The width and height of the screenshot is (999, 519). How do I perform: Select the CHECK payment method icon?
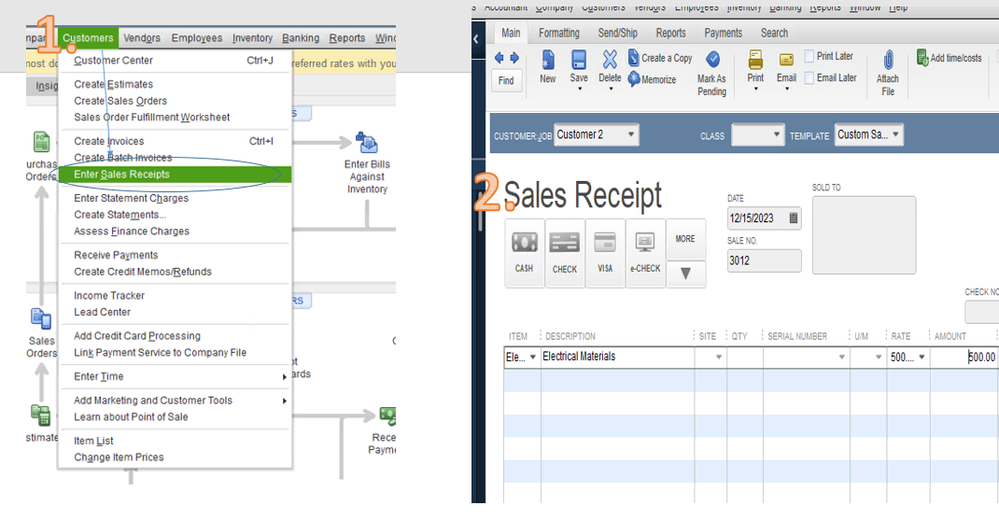[x=564, y=243]
